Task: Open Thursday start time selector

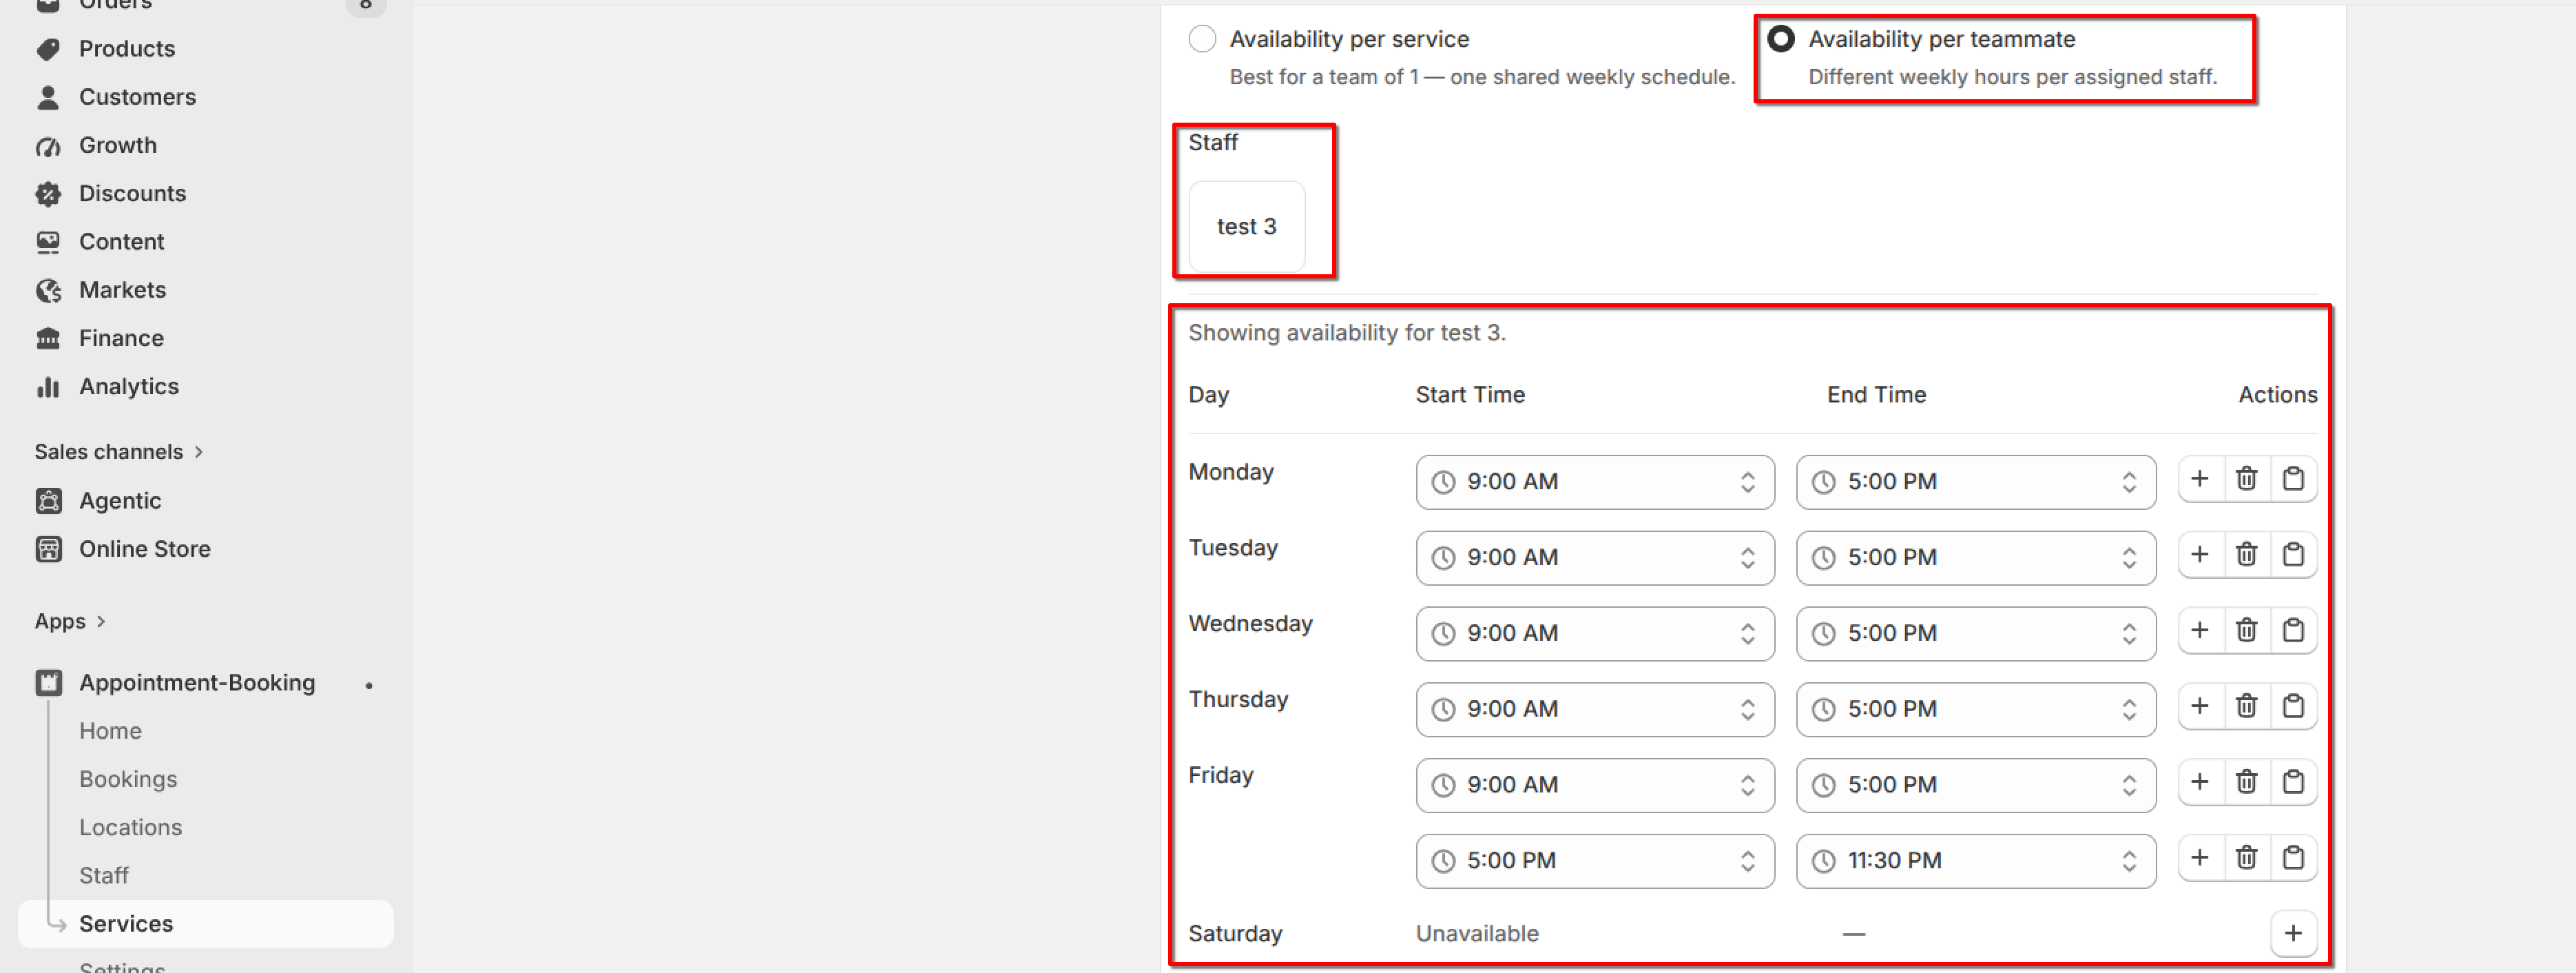Action: pos(1595,710)
